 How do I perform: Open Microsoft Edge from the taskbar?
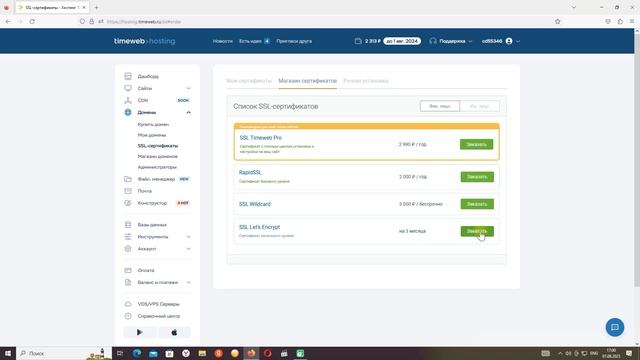pos(137,353)
